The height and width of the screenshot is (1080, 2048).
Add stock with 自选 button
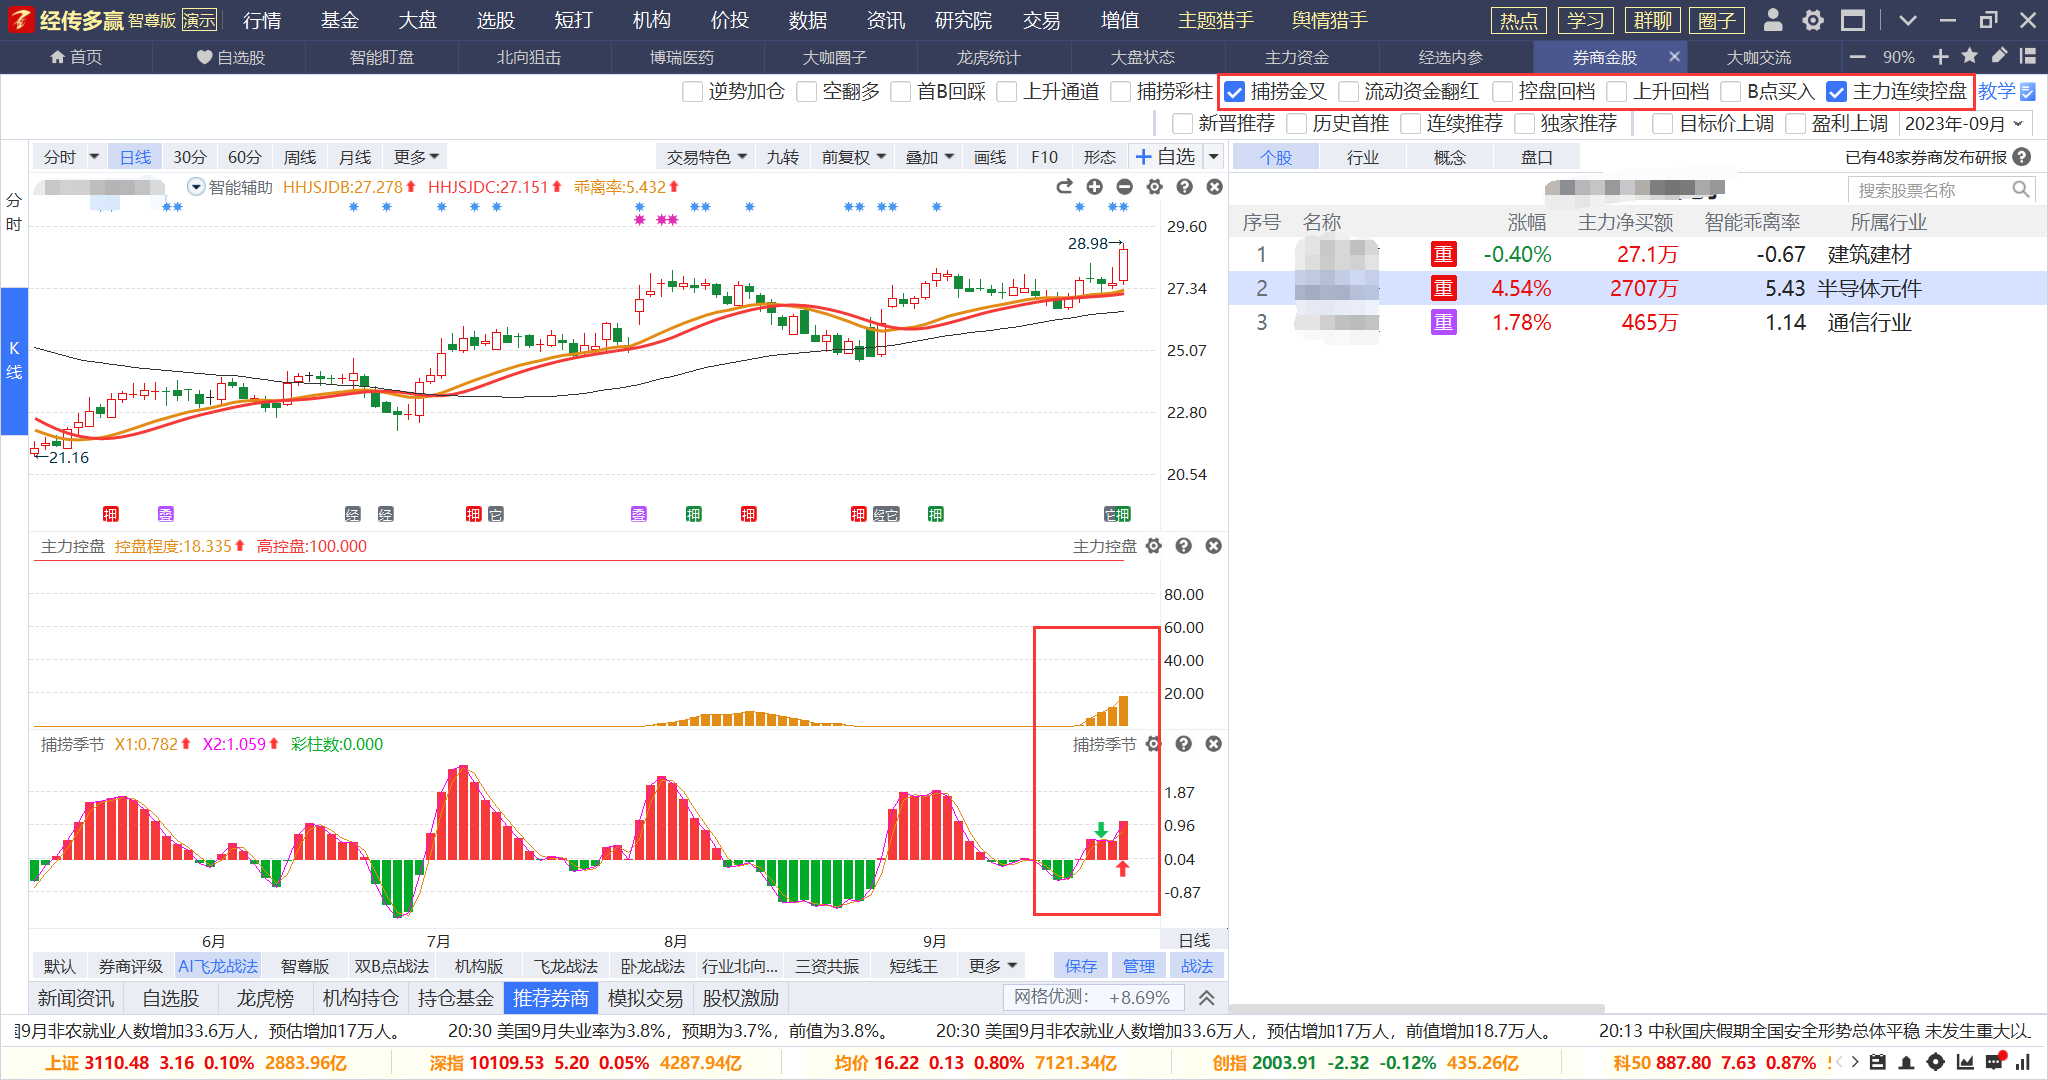[x=1165, y=157]
